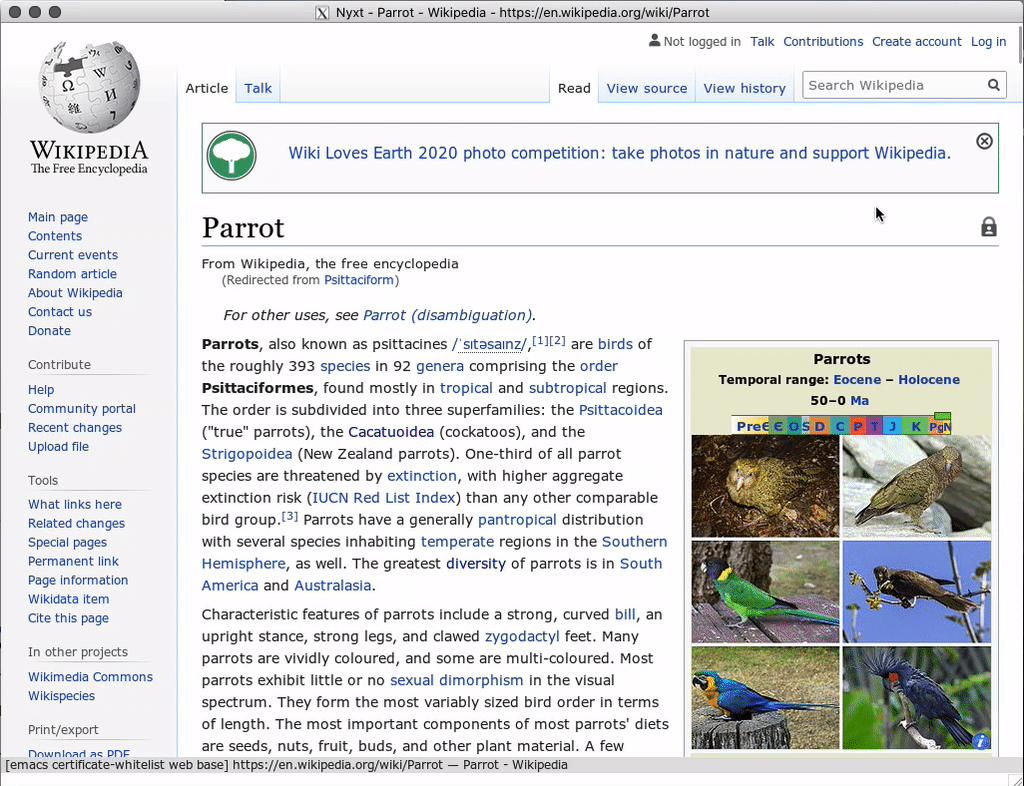Open What links here
This screenshot has width=1024, height=786.
(74, 504)
